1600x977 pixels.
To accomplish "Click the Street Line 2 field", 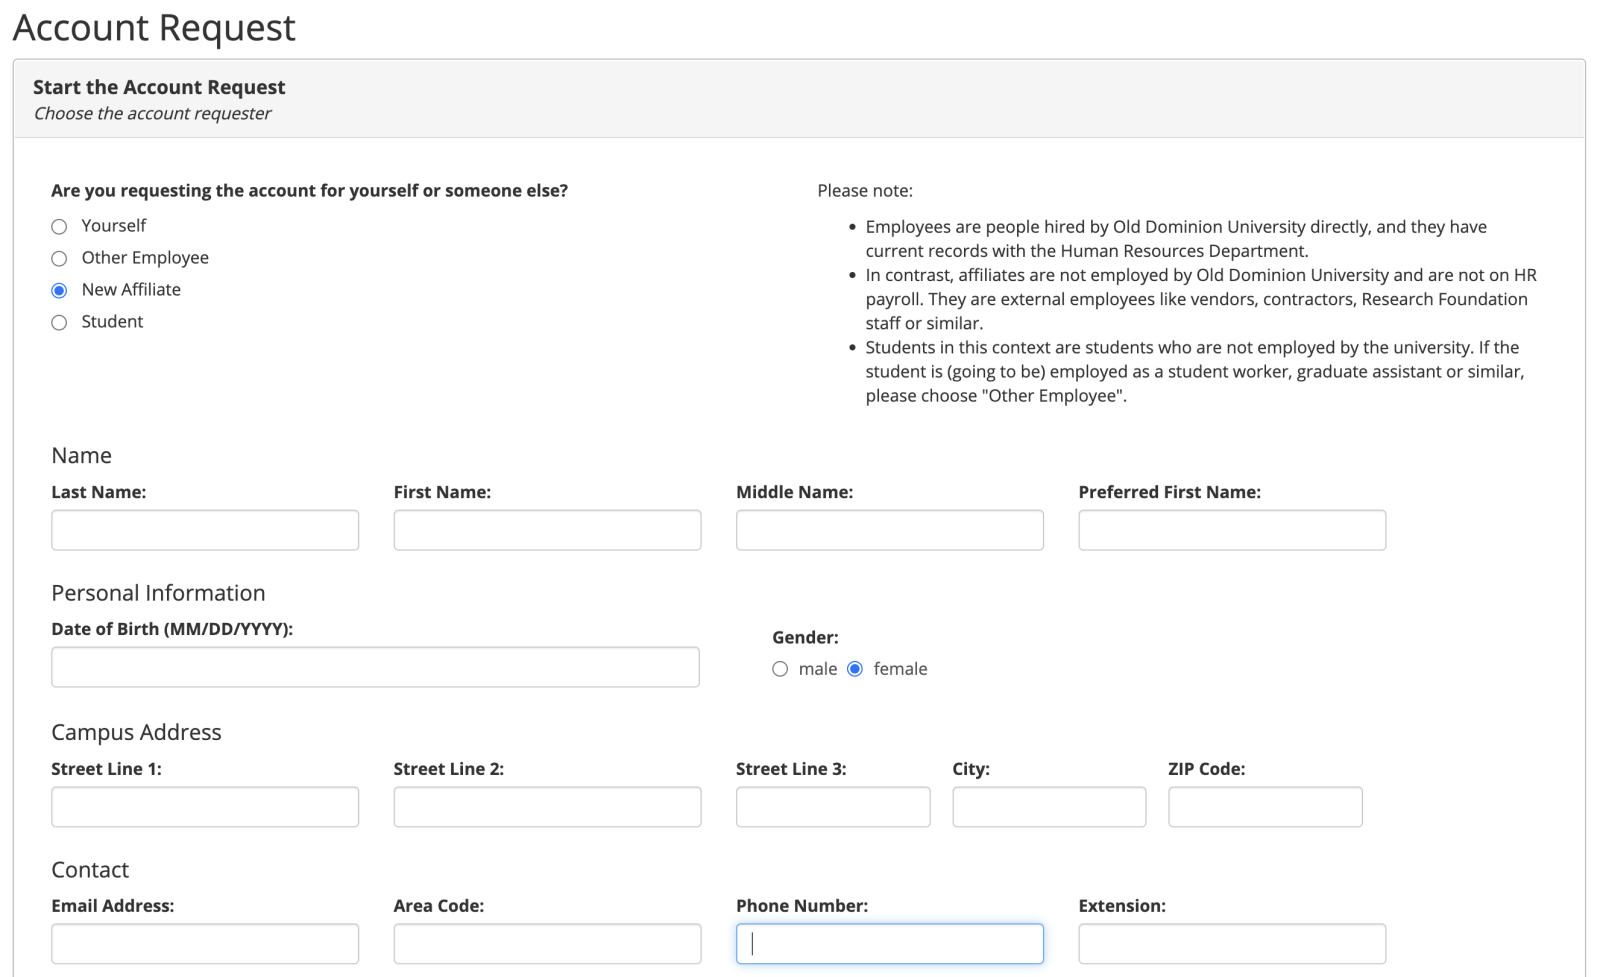I will (547, 807).
